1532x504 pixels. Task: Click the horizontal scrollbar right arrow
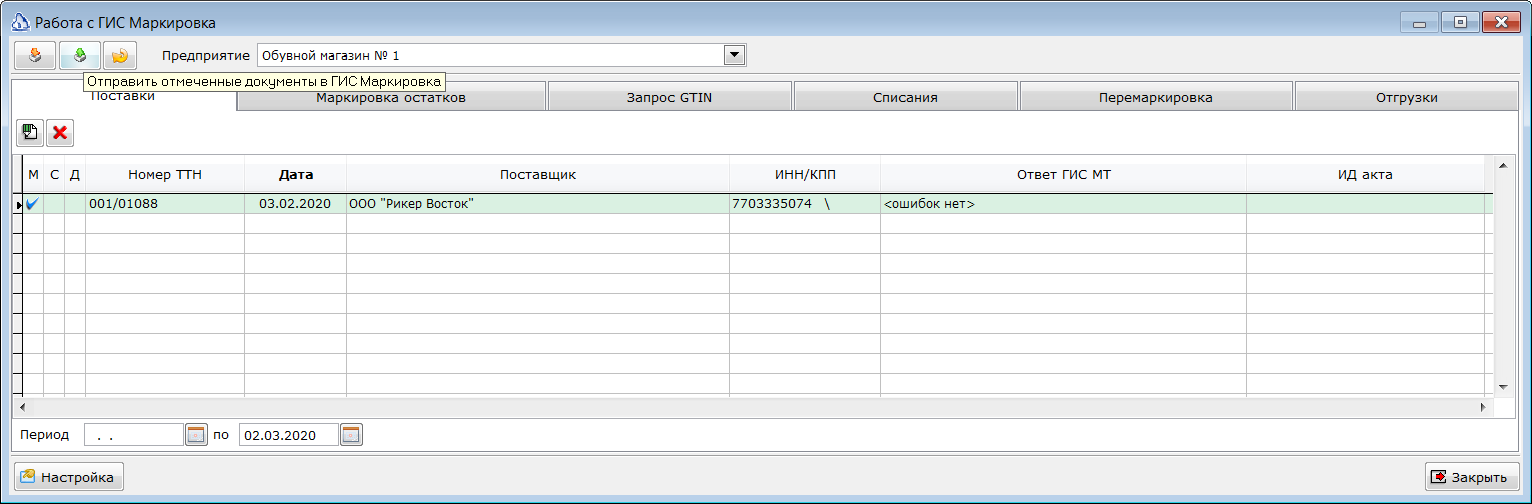pyautogui.click(x=1484, y=408)
